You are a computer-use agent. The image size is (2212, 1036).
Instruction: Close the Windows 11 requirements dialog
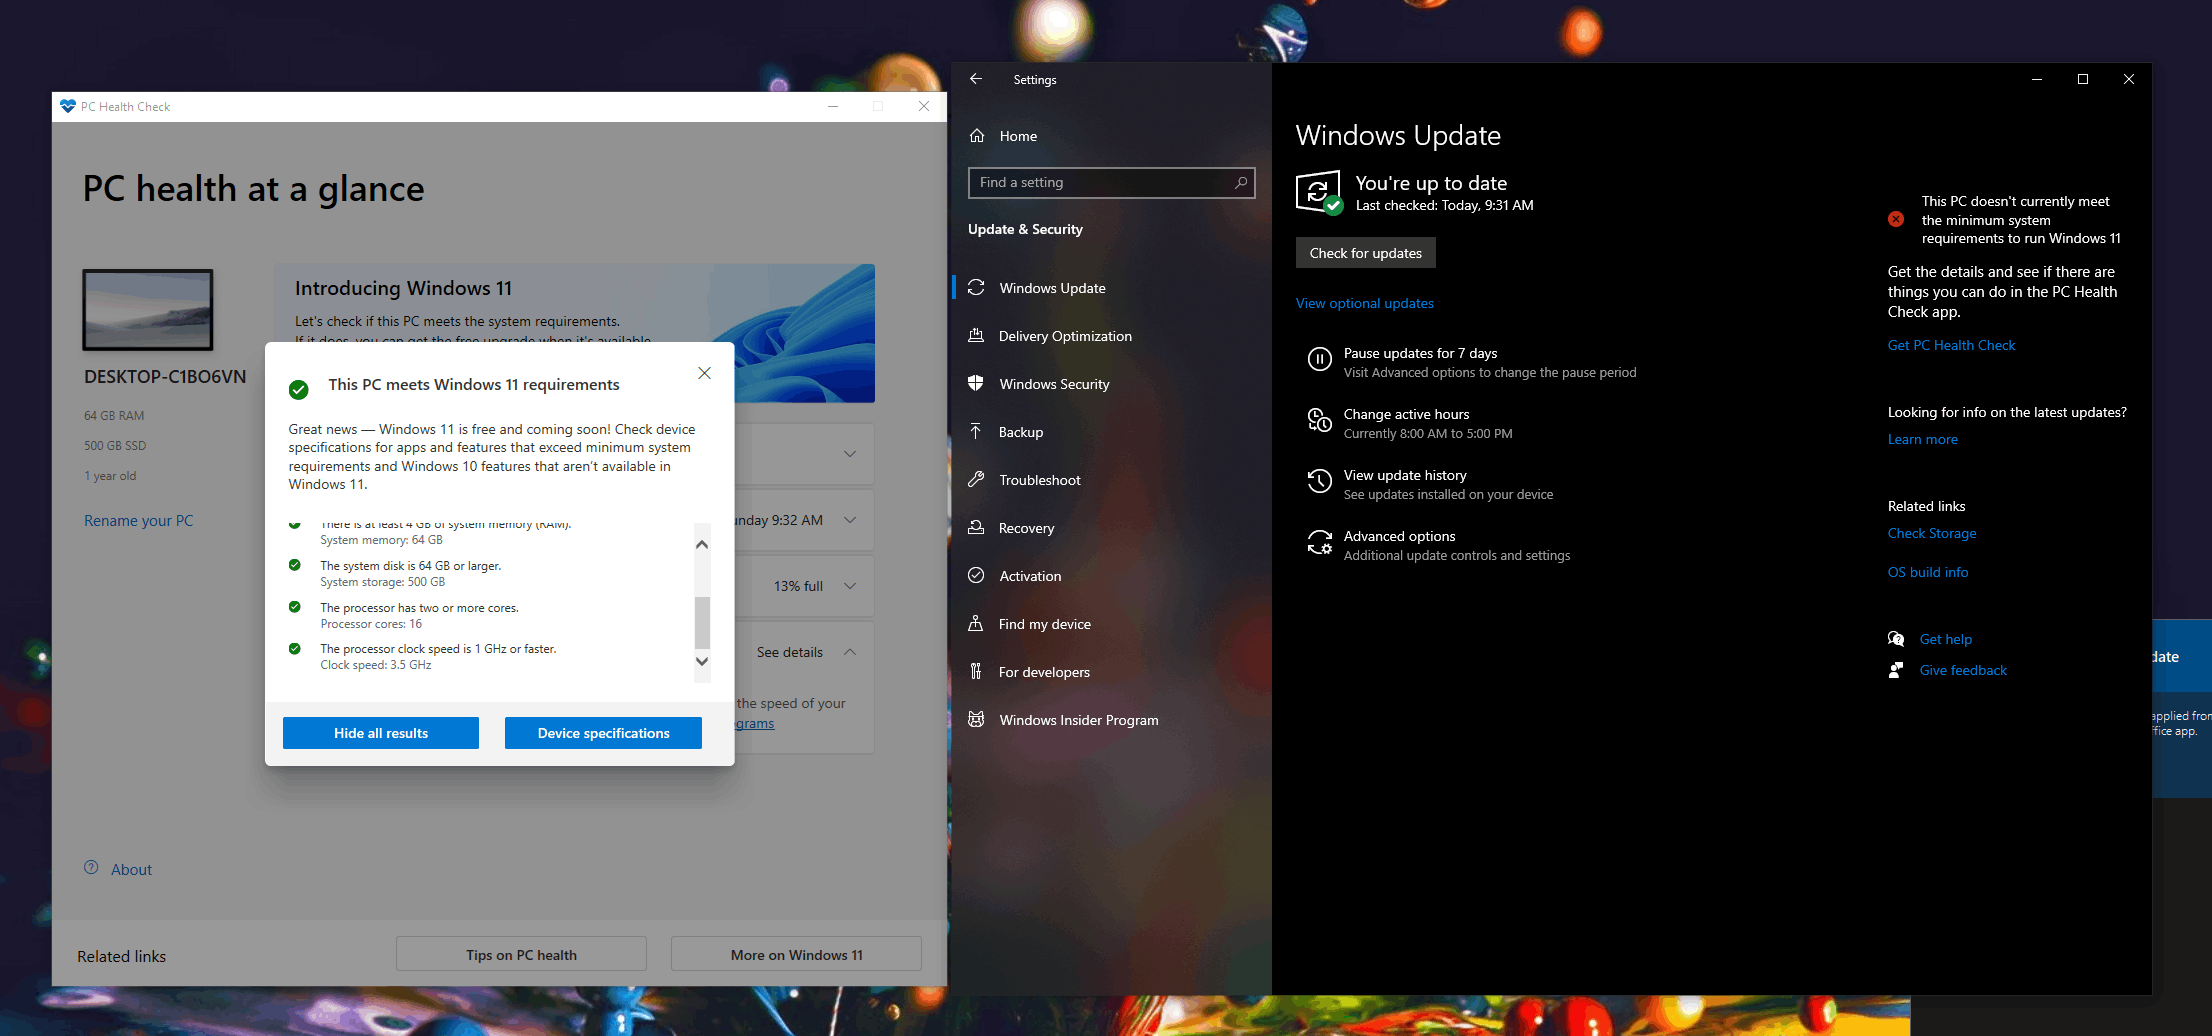coord(704,373)
